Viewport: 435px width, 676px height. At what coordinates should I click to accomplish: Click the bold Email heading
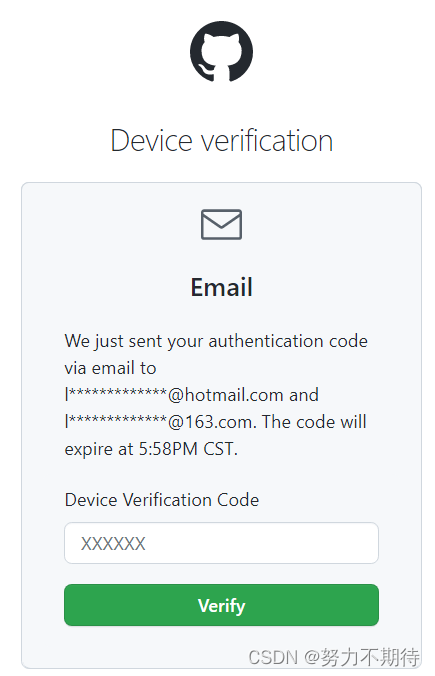tap(222, 287)
